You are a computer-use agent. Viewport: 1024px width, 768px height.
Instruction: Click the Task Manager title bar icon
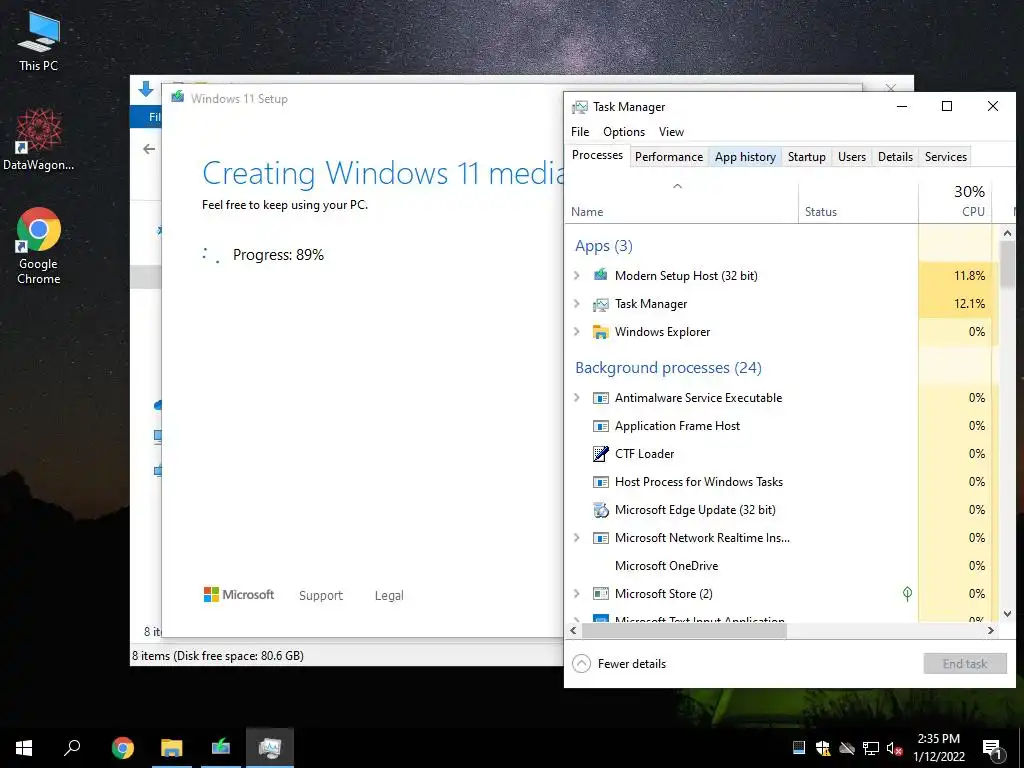coord(579,107)
